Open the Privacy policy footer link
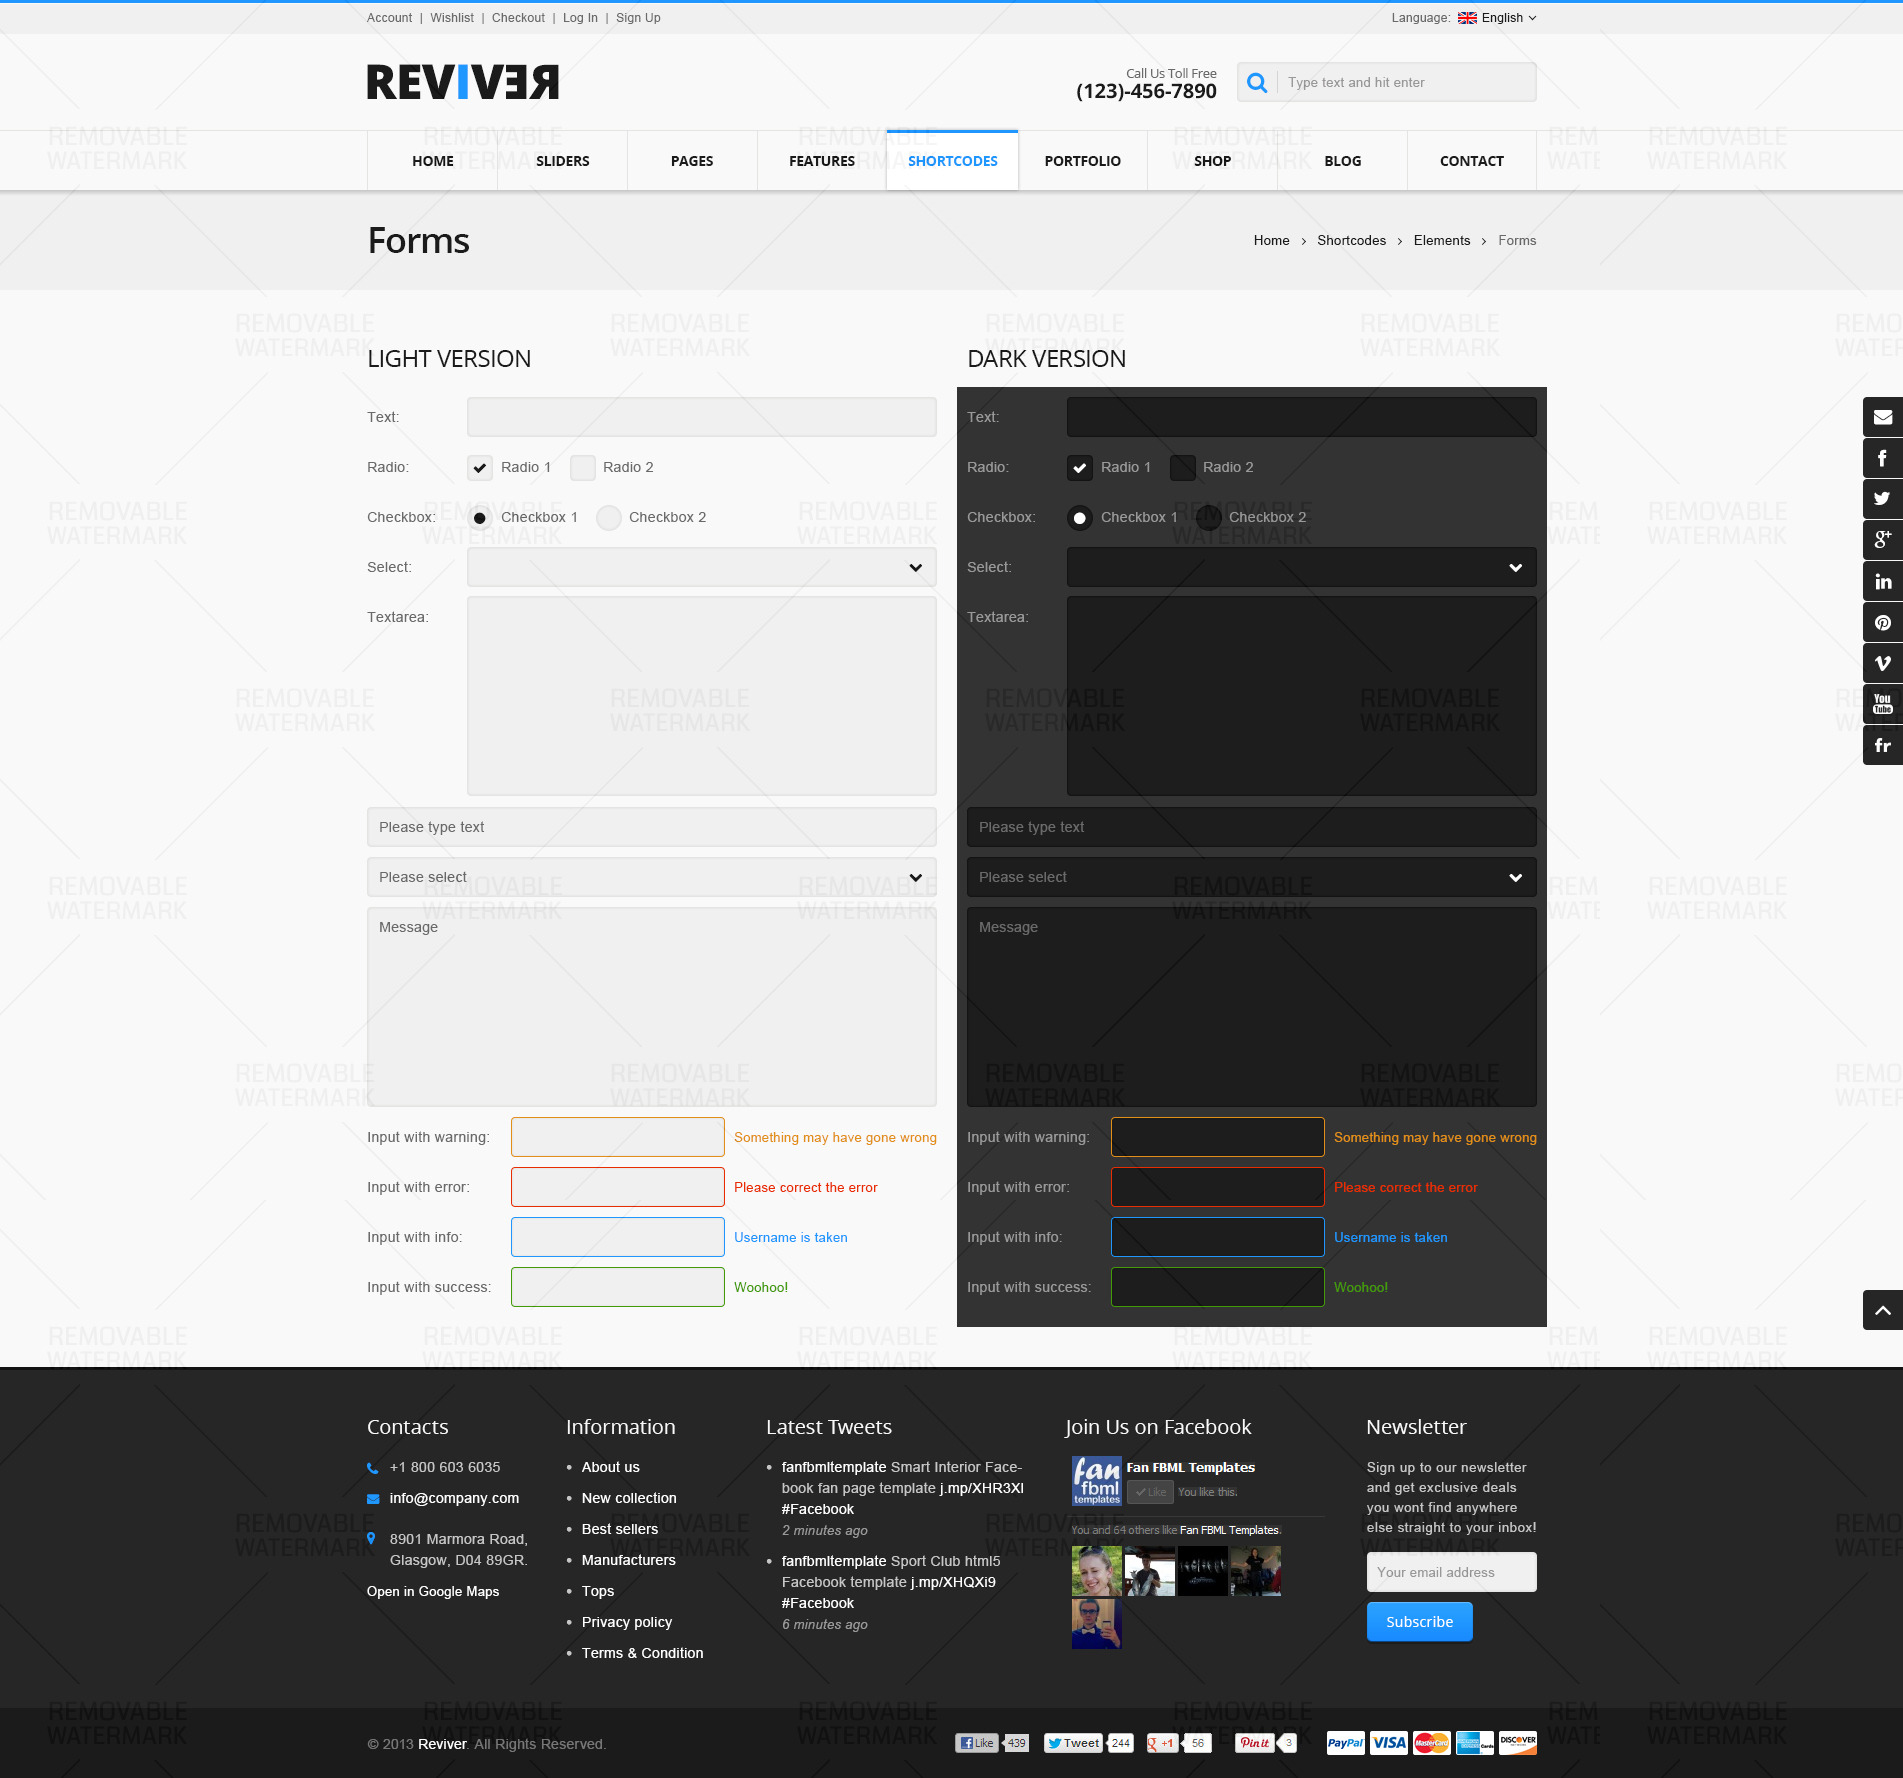 [x=627, y=1623]
